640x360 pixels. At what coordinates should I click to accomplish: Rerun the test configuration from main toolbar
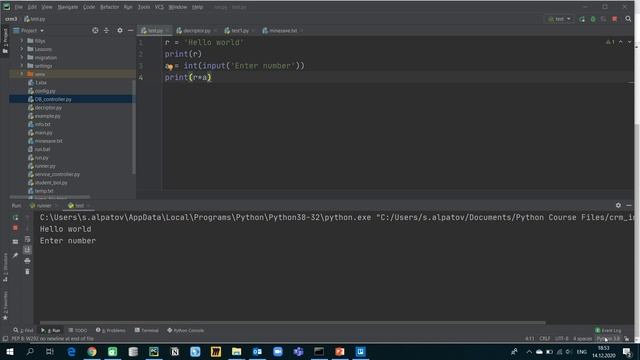(x=582, y=19)
